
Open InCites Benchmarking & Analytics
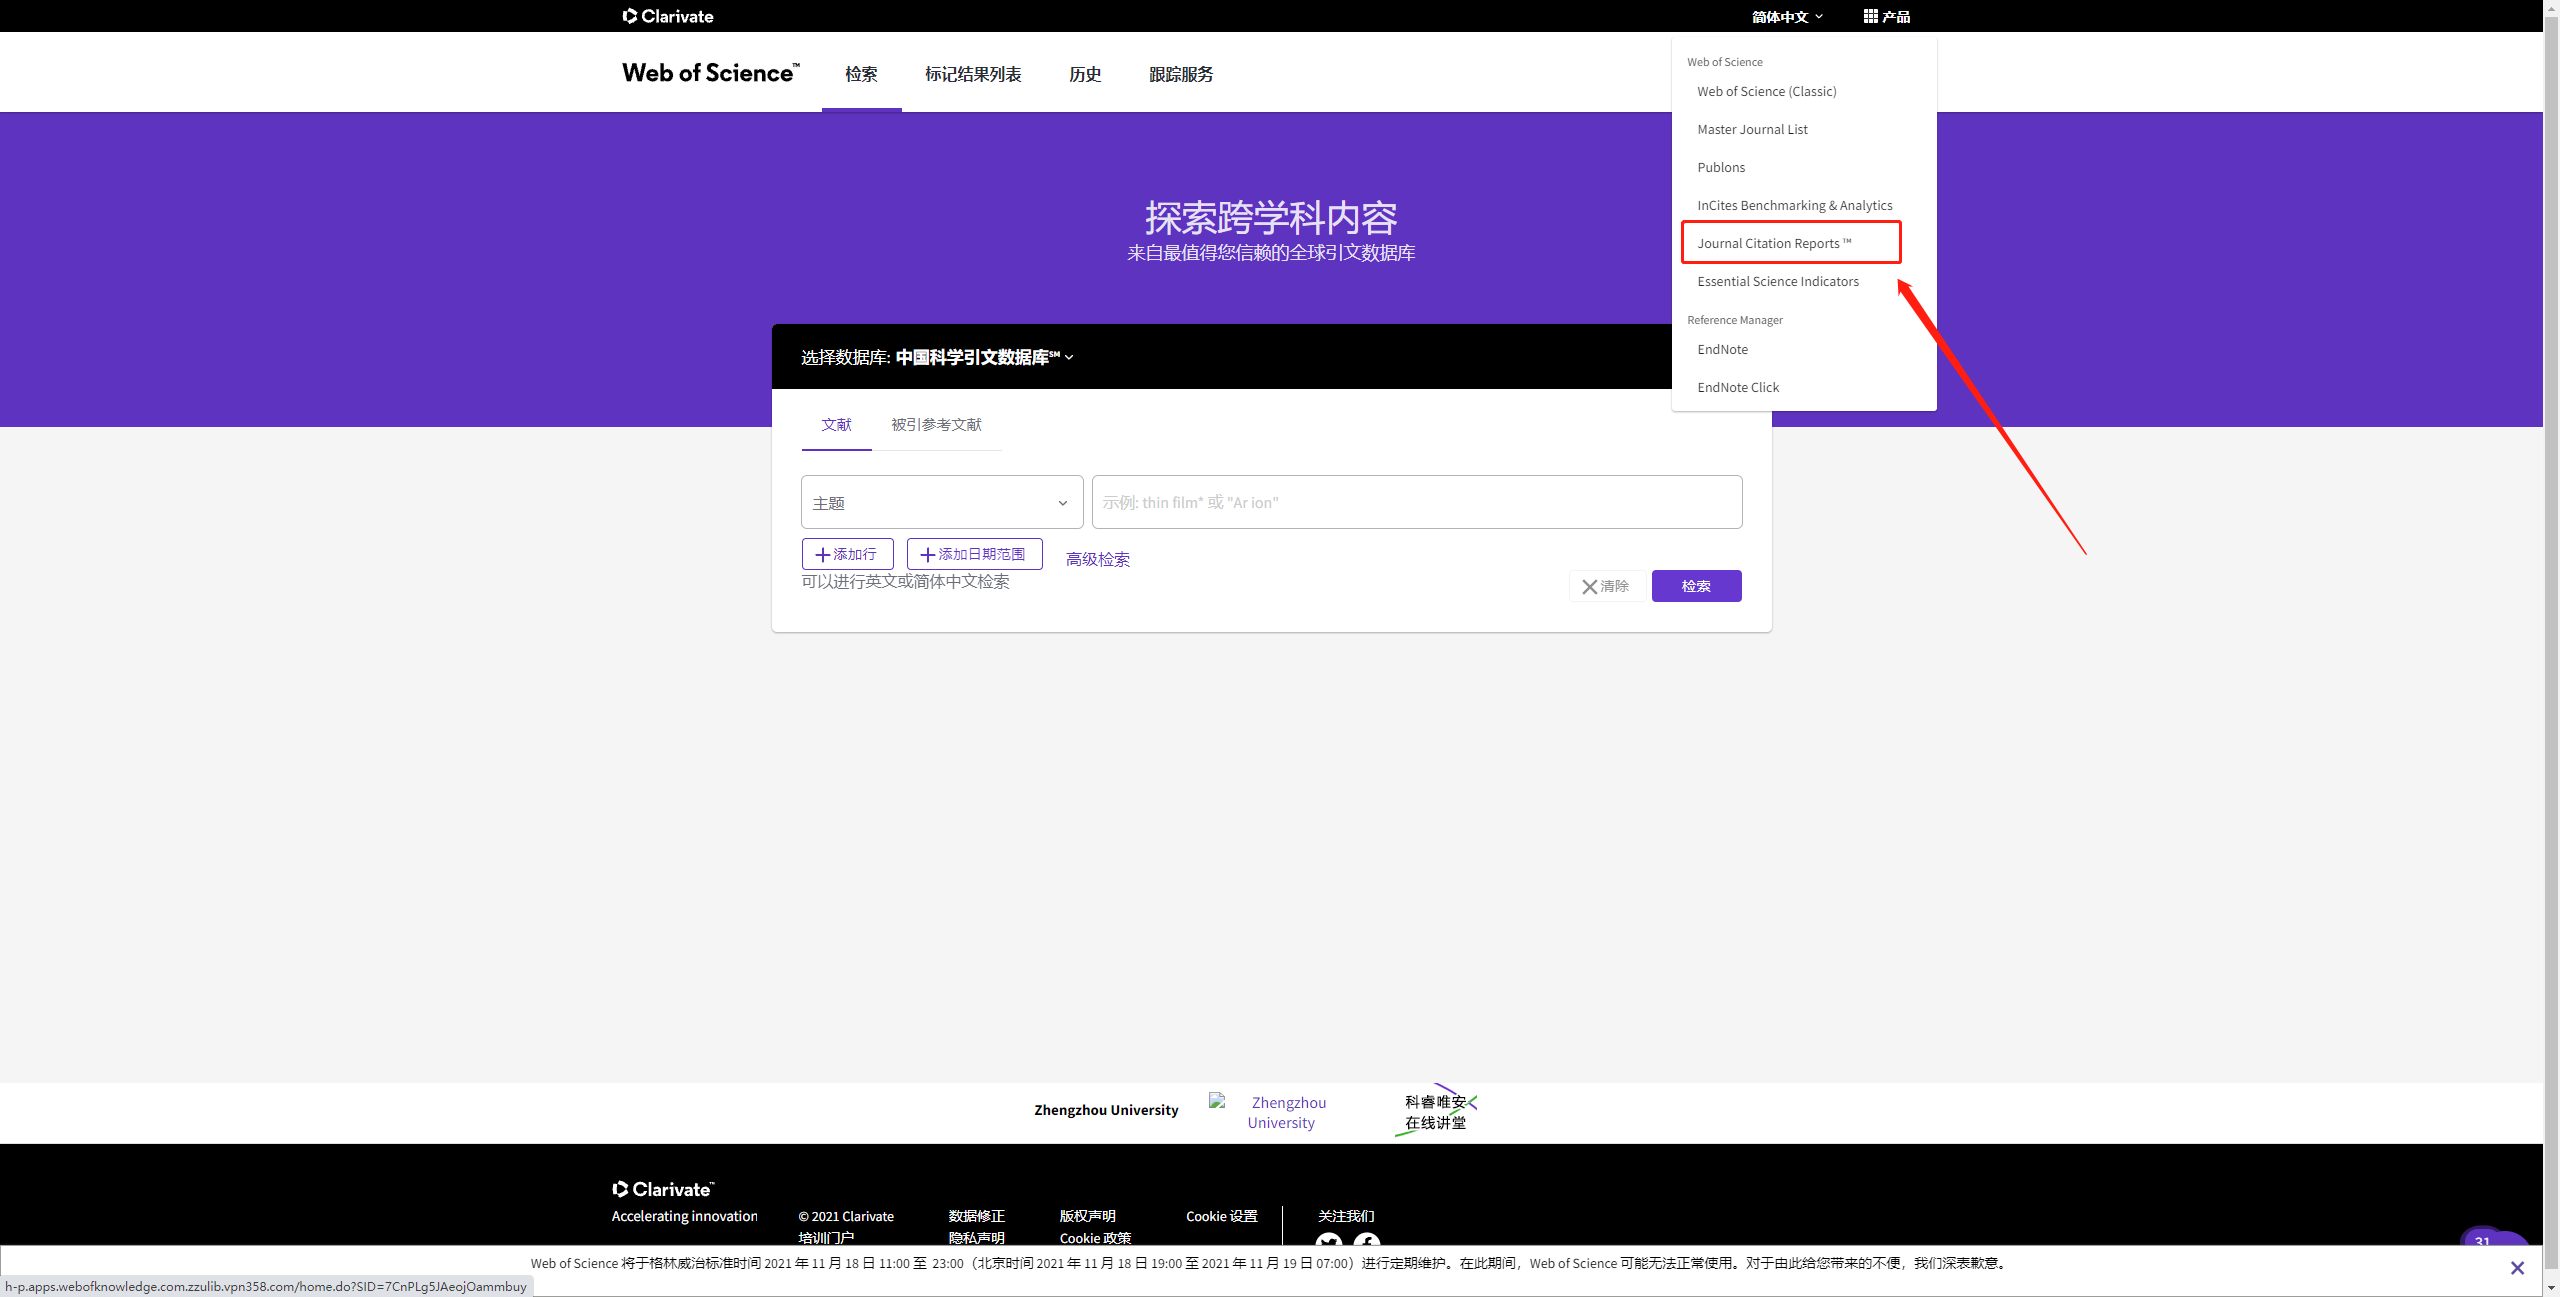click(1794, 205)
